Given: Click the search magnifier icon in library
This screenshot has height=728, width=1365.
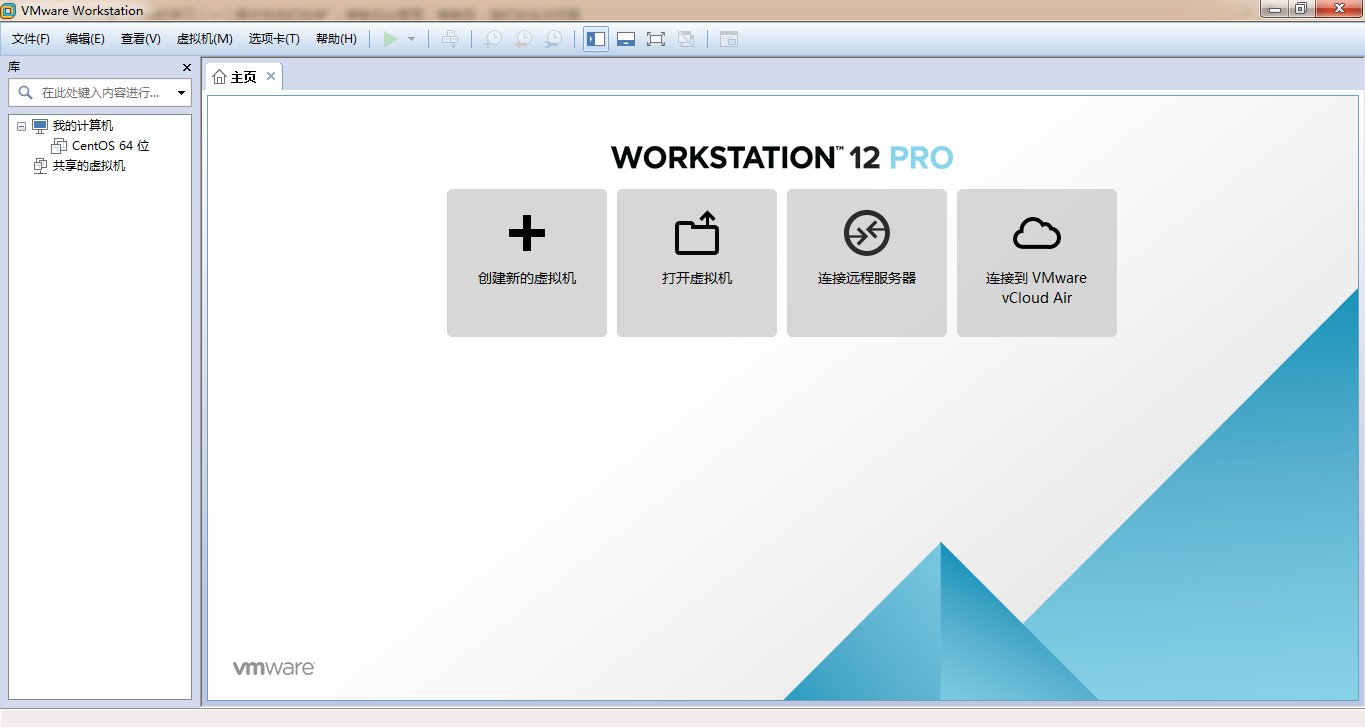Looking at the screenshot, I should 25,93.
